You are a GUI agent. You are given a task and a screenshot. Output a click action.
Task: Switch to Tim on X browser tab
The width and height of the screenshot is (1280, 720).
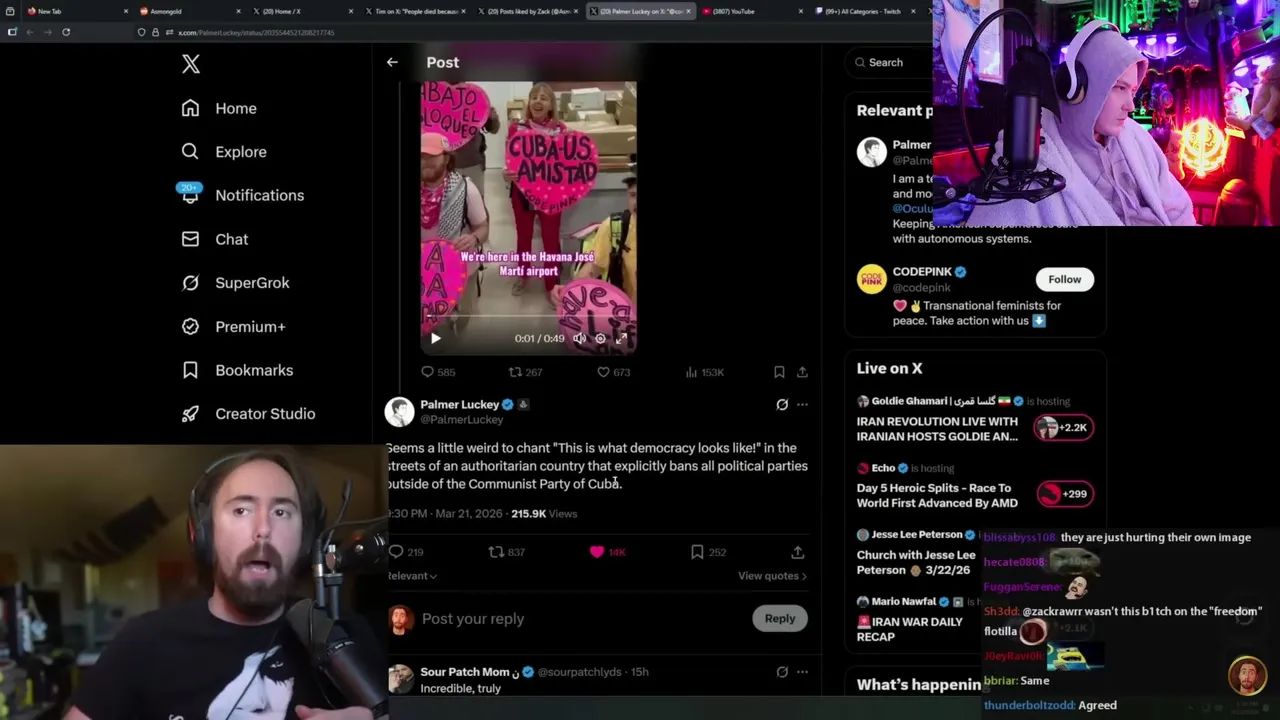pyautogui.click(x=415, y=11)
